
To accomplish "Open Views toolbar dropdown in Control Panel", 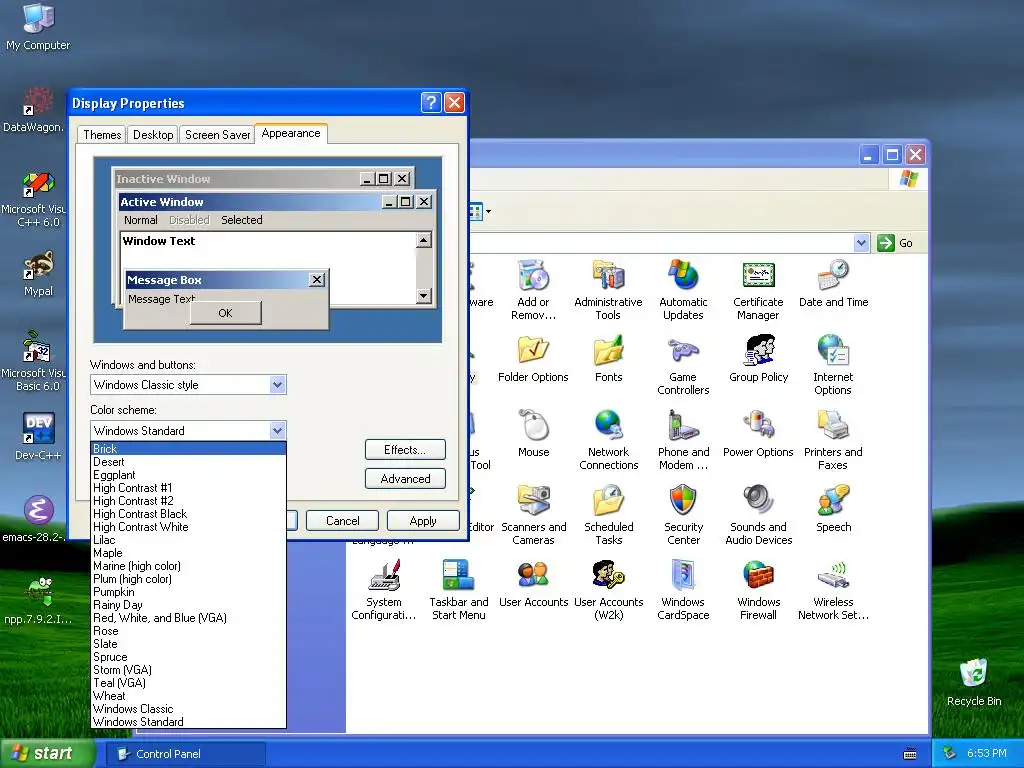I will (x=488, y=212).
